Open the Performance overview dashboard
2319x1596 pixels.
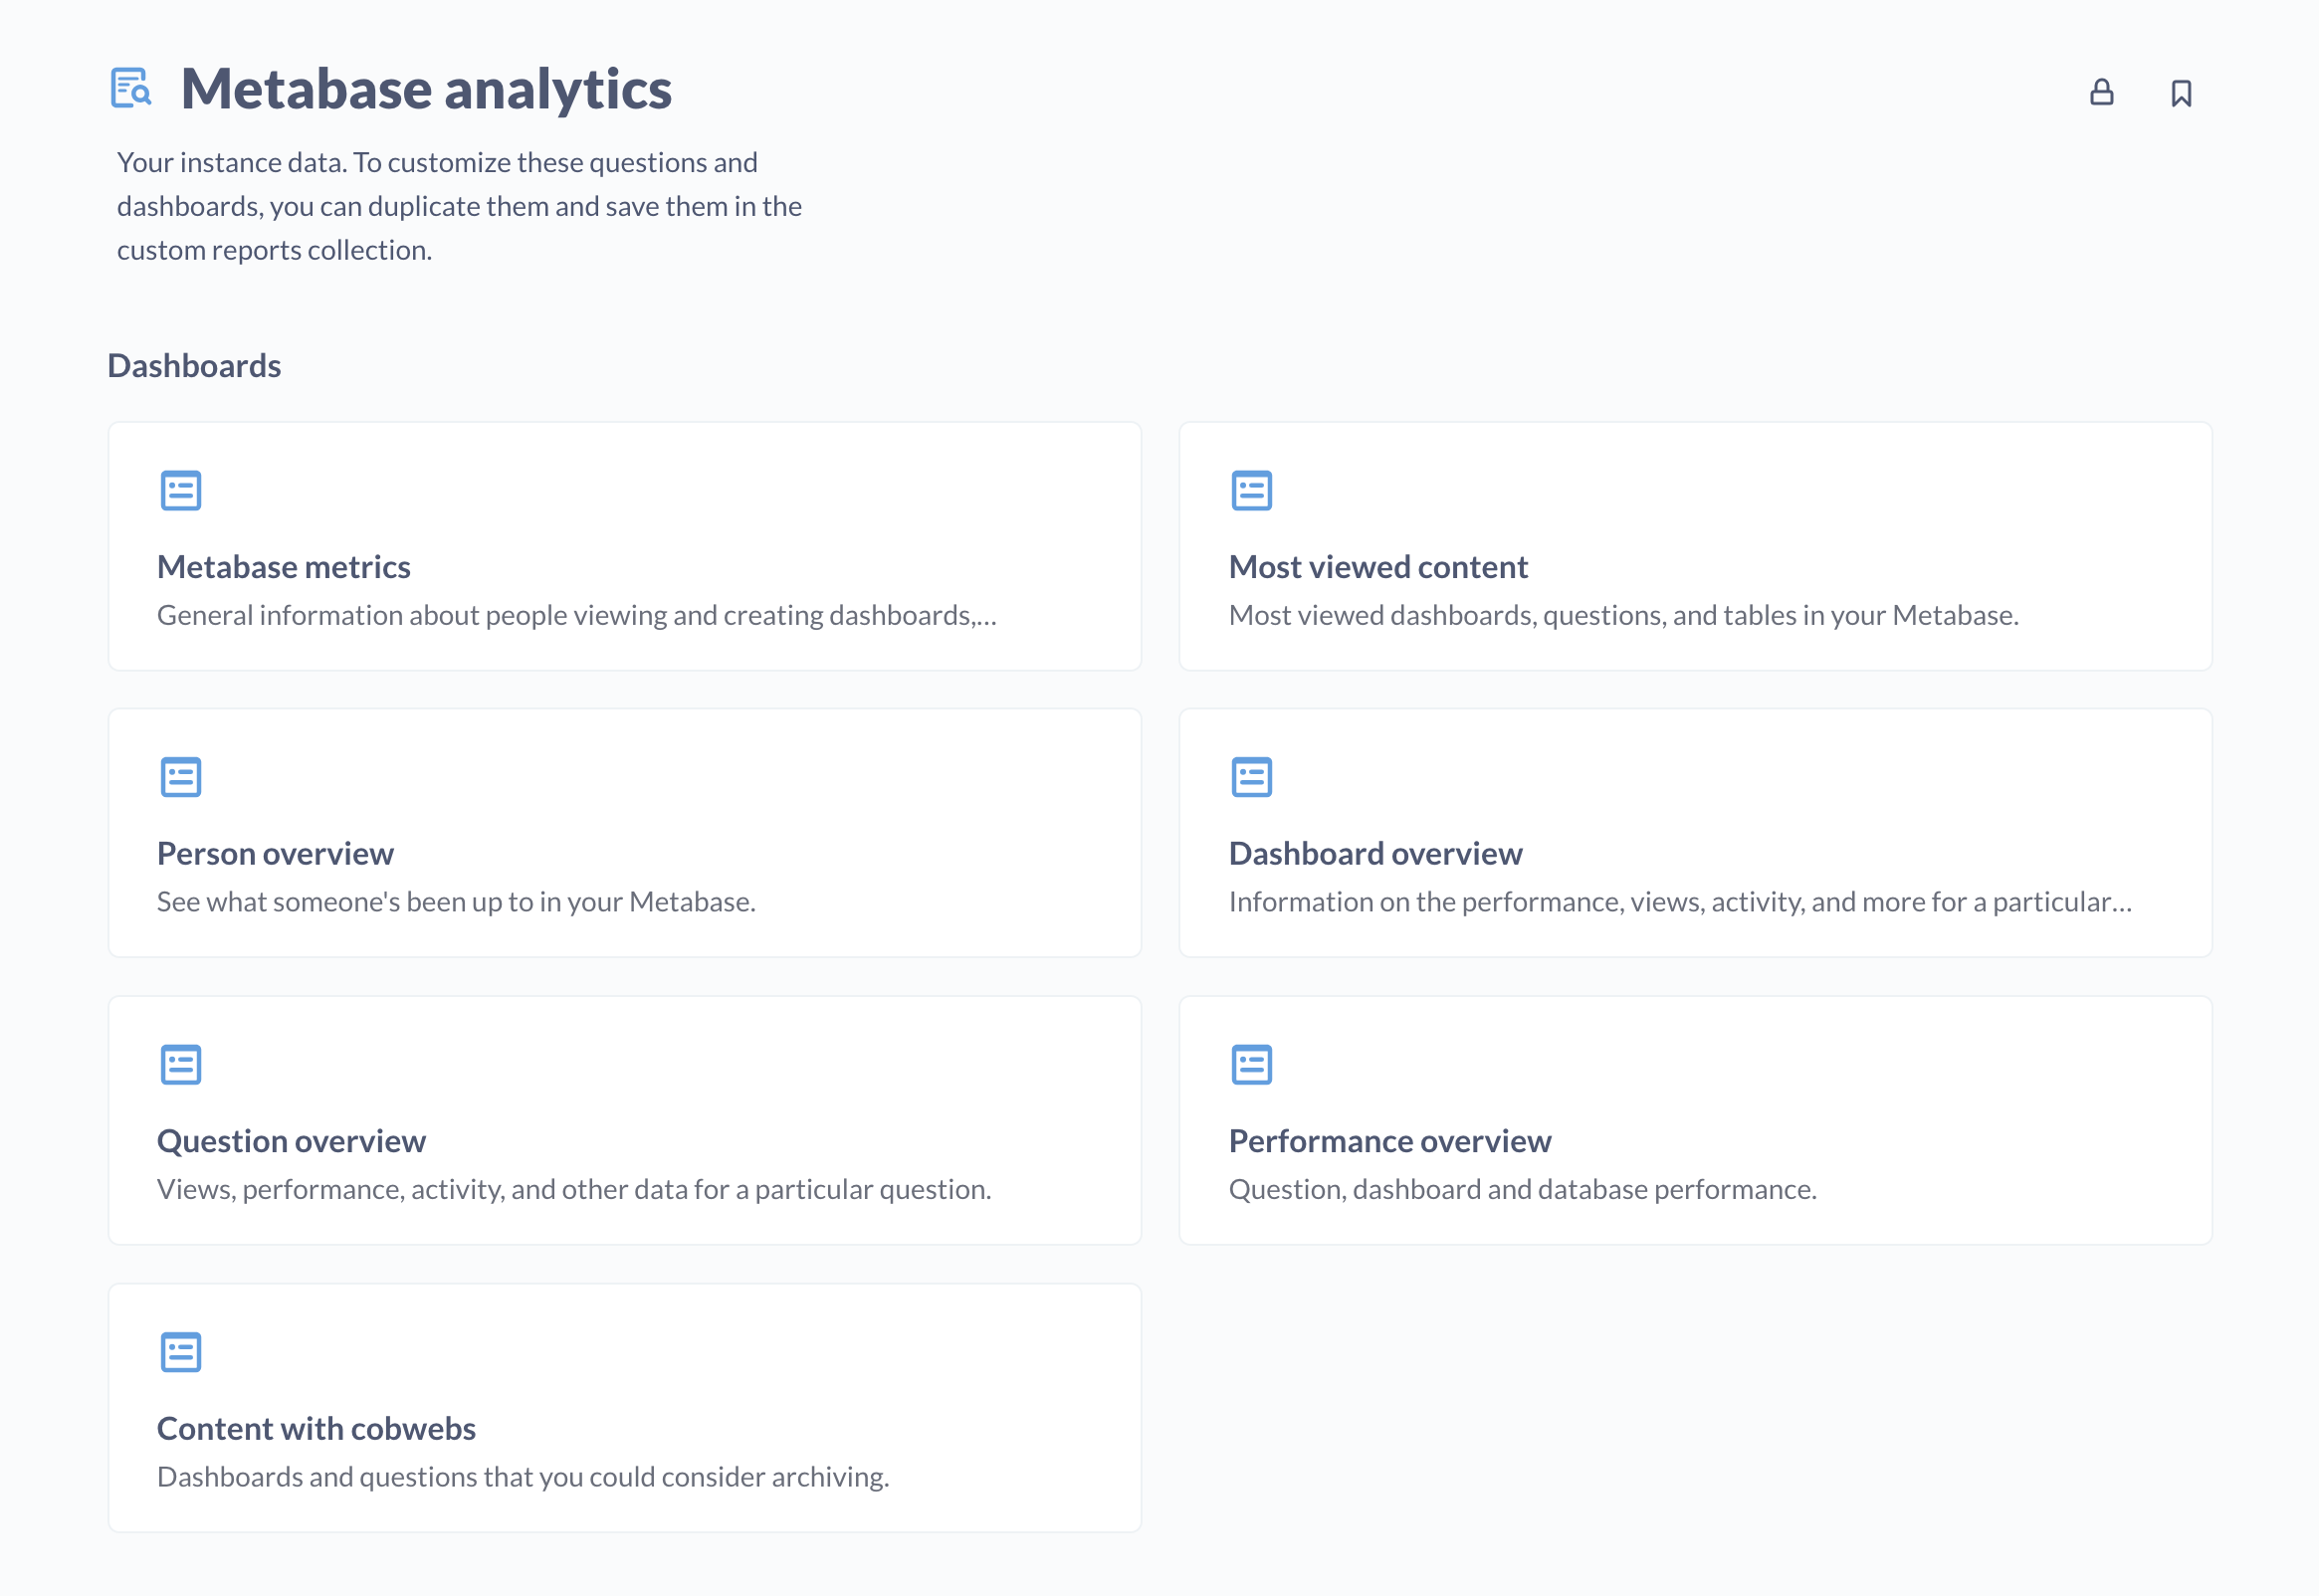tap(1389, 1140)
